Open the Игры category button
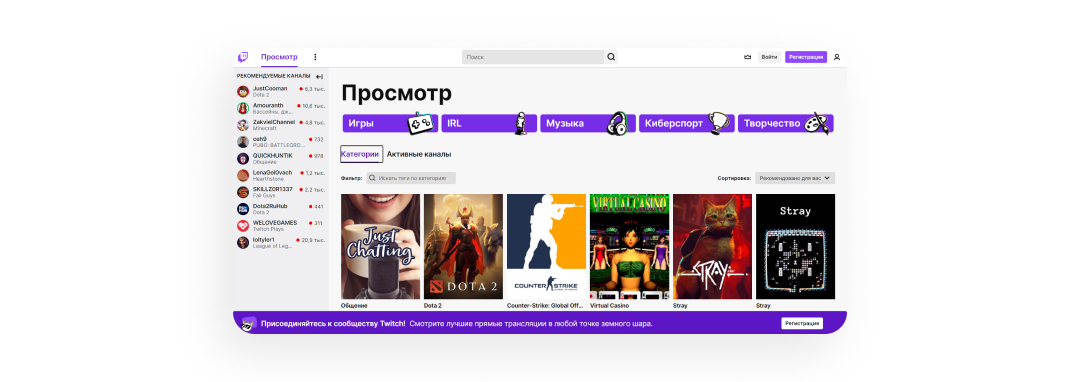Image resolution: width=1080 pixels, height=382 pixels. [x=391, y=124]
